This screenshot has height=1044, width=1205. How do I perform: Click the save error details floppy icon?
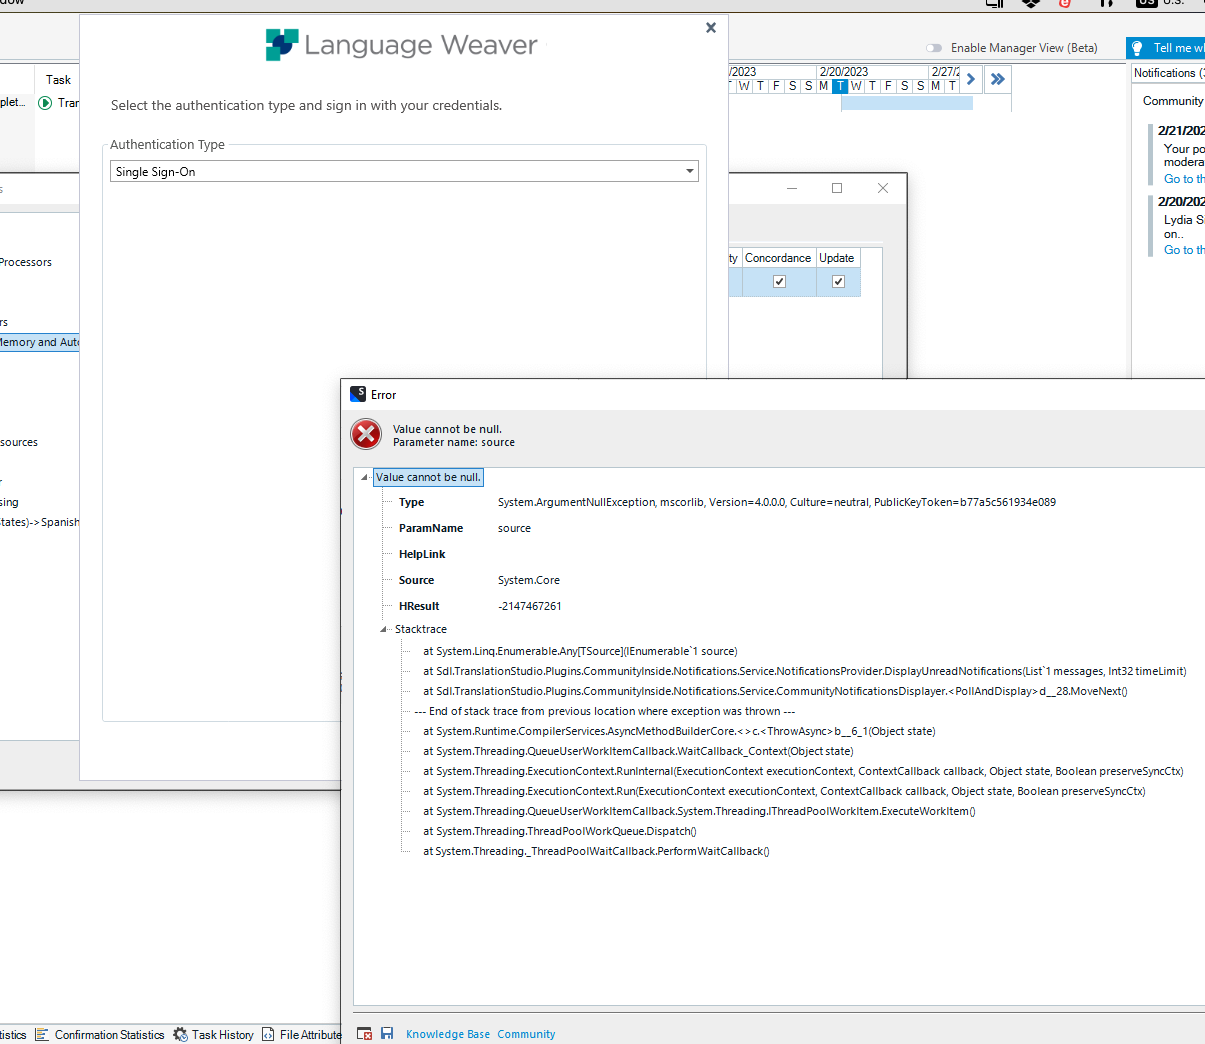coord(387,1033)
